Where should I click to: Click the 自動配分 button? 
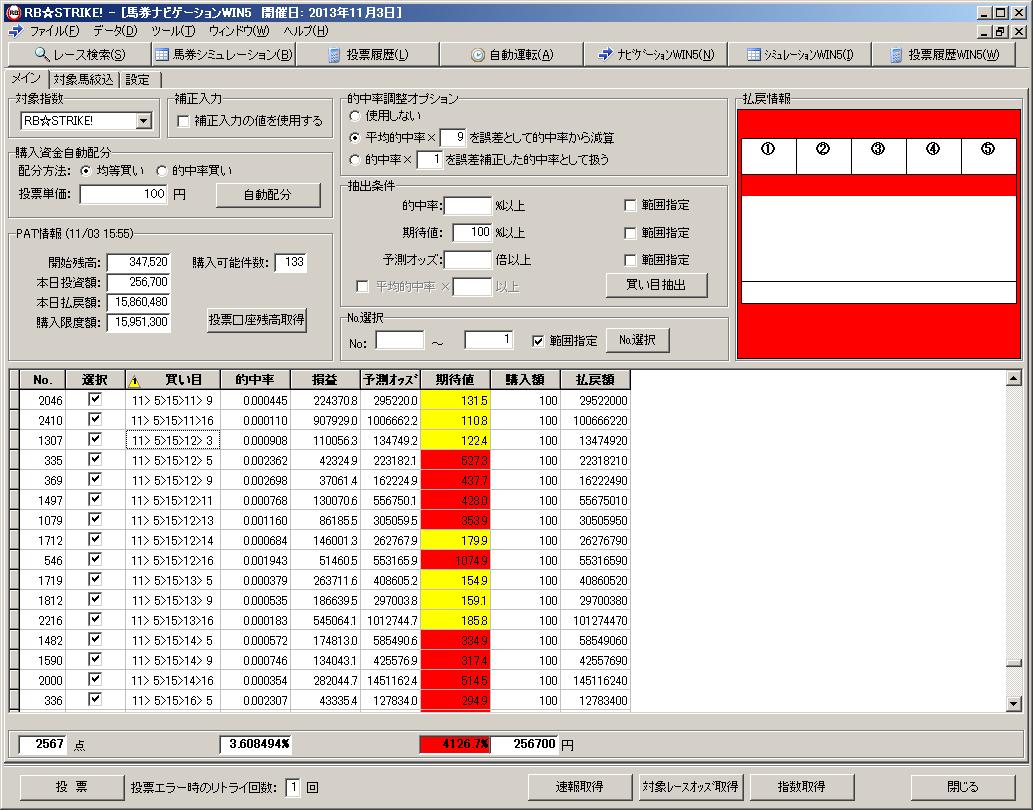268,195
